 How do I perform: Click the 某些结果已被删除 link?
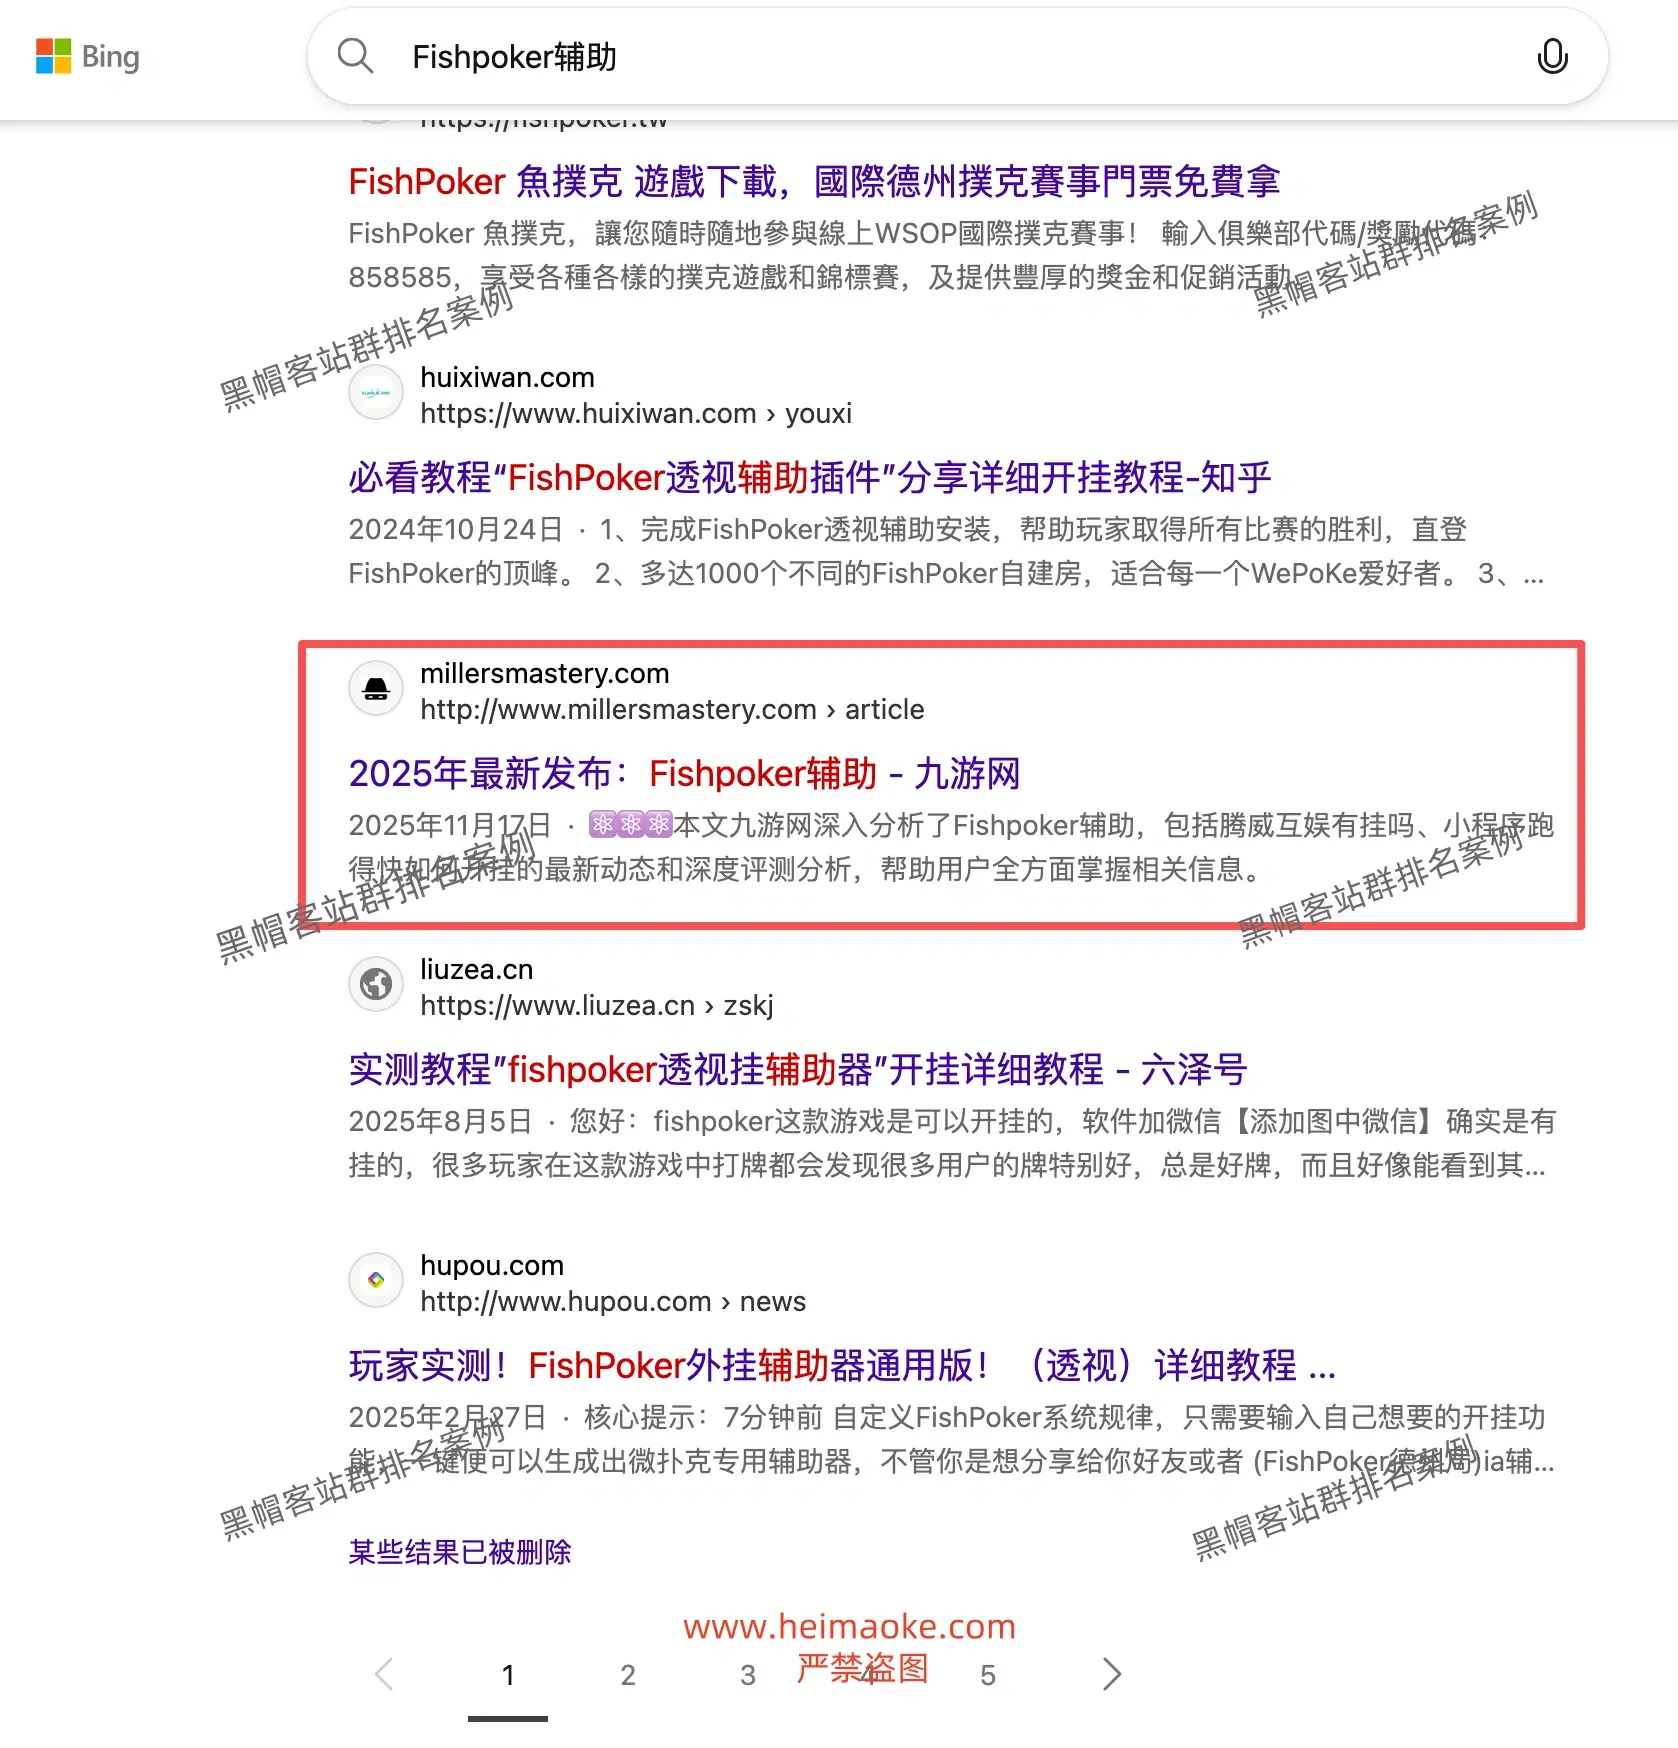[460, 1552]
